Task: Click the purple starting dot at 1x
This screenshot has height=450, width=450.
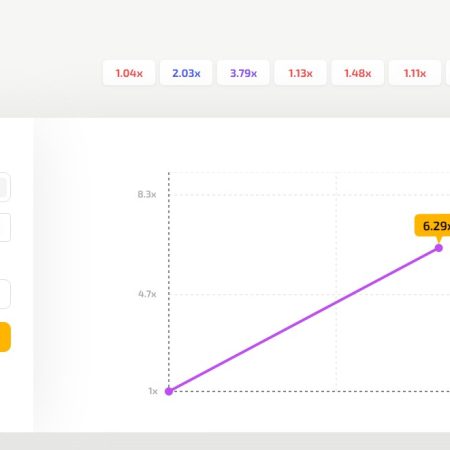Action: pos(169,391)
